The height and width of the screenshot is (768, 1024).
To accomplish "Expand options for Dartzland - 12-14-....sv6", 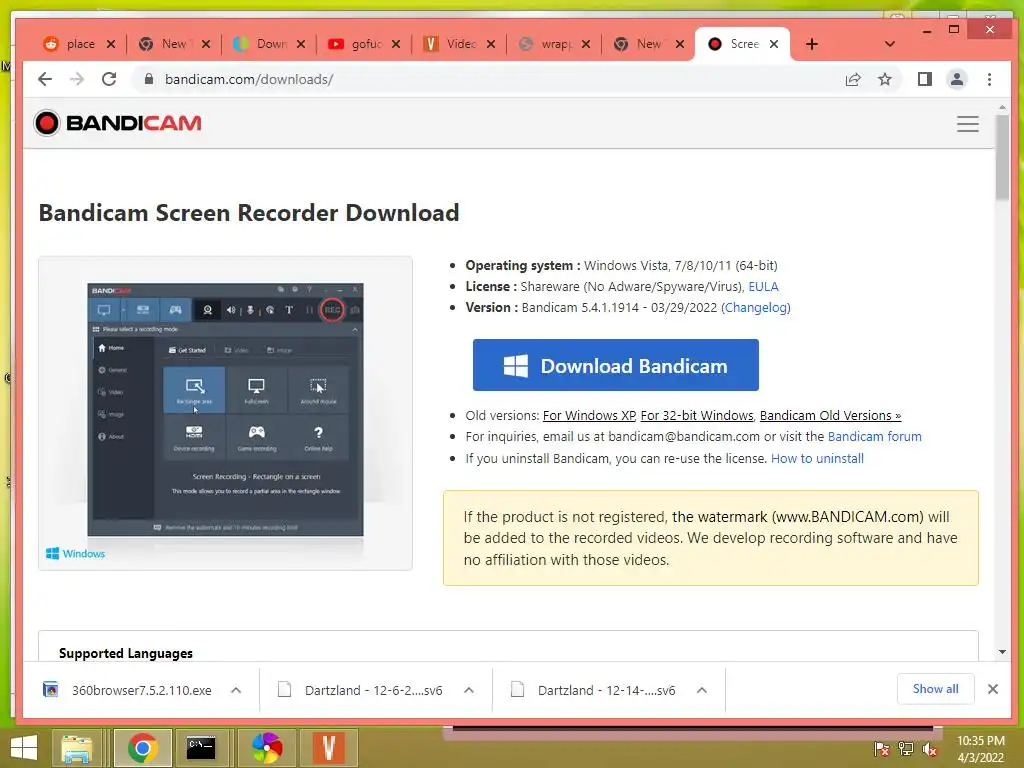I will pyautogui.click(x=702, y=690).
